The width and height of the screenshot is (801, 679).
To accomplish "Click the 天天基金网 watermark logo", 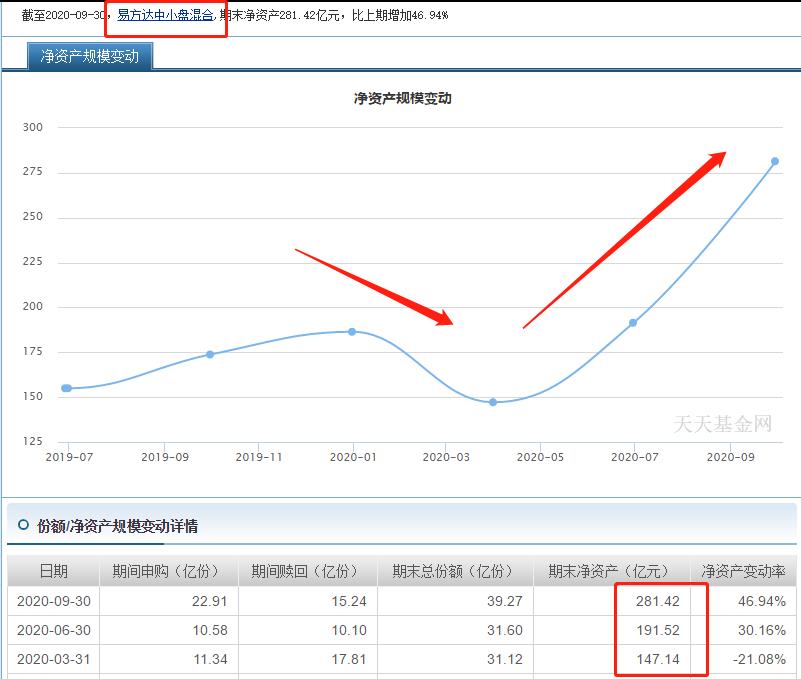I will (x=723, y=424).
